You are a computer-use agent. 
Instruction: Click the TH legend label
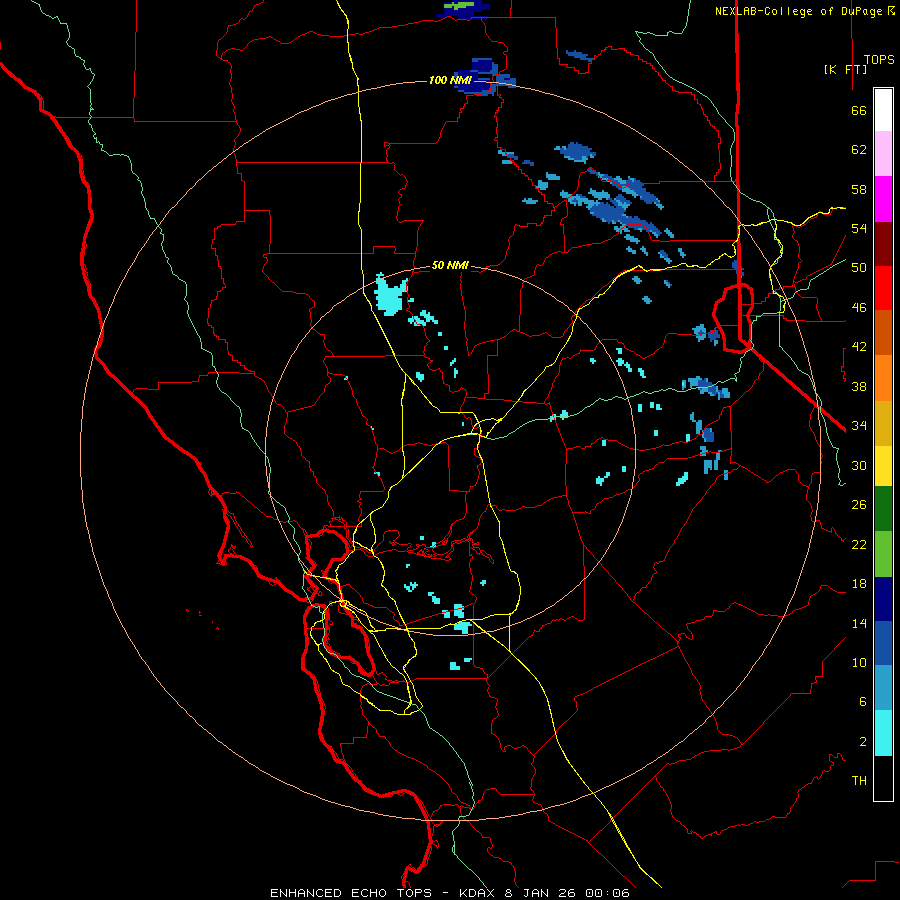[x=859, y=781]
